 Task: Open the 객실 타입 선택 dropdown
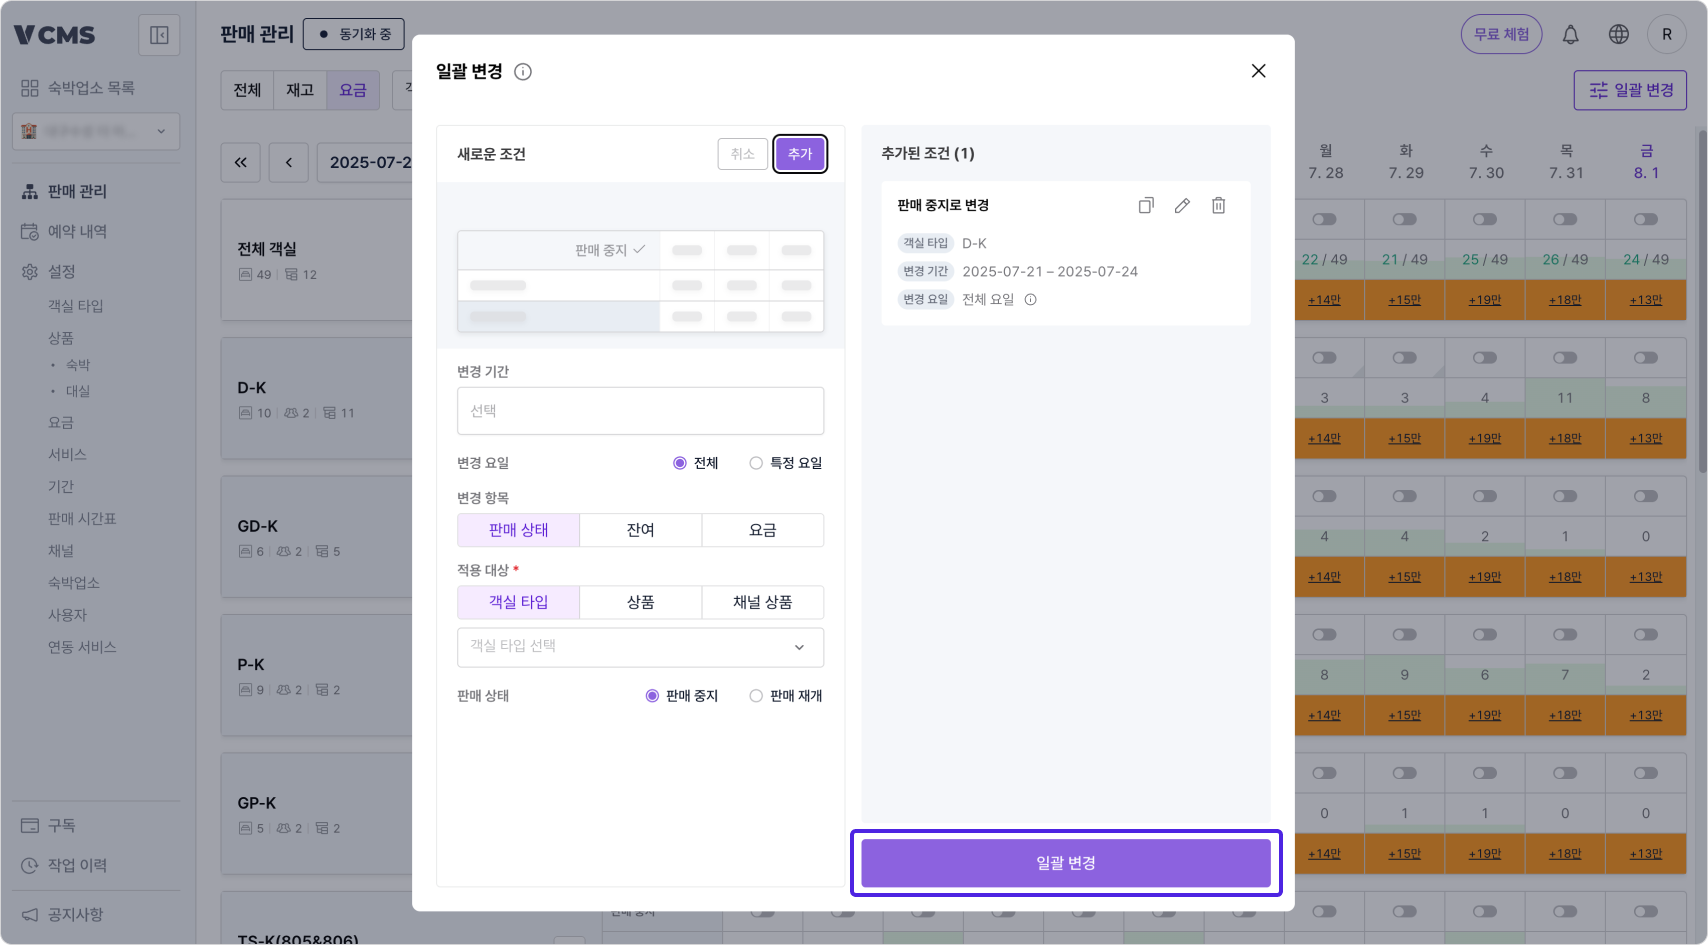(640, 647)
